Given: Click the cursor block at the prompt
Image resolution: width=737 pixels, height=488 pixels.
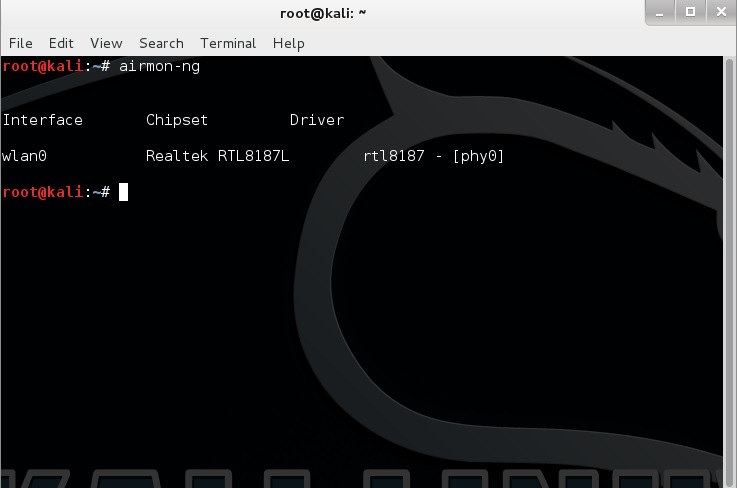Looking at the screenshot, I should pos(123,192).
